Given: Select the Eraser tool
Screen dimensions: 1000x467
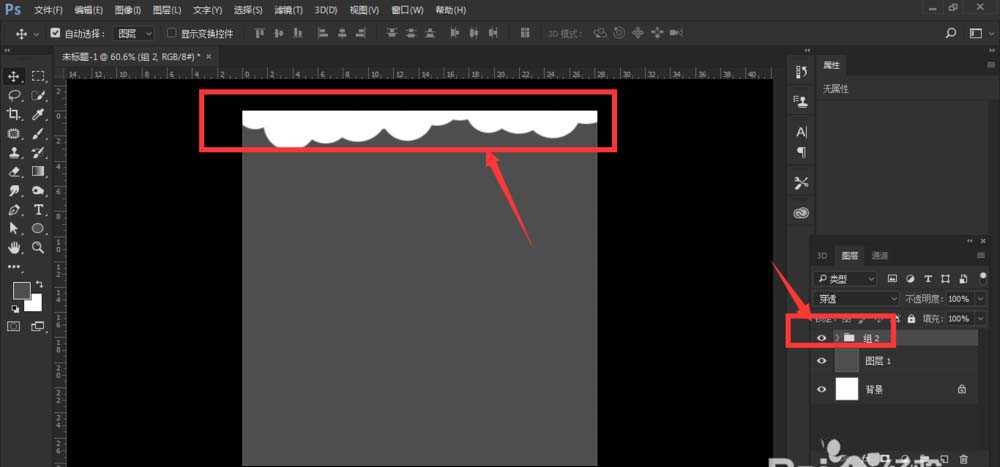Looking at the screenshot, I should tap(15, 172).
